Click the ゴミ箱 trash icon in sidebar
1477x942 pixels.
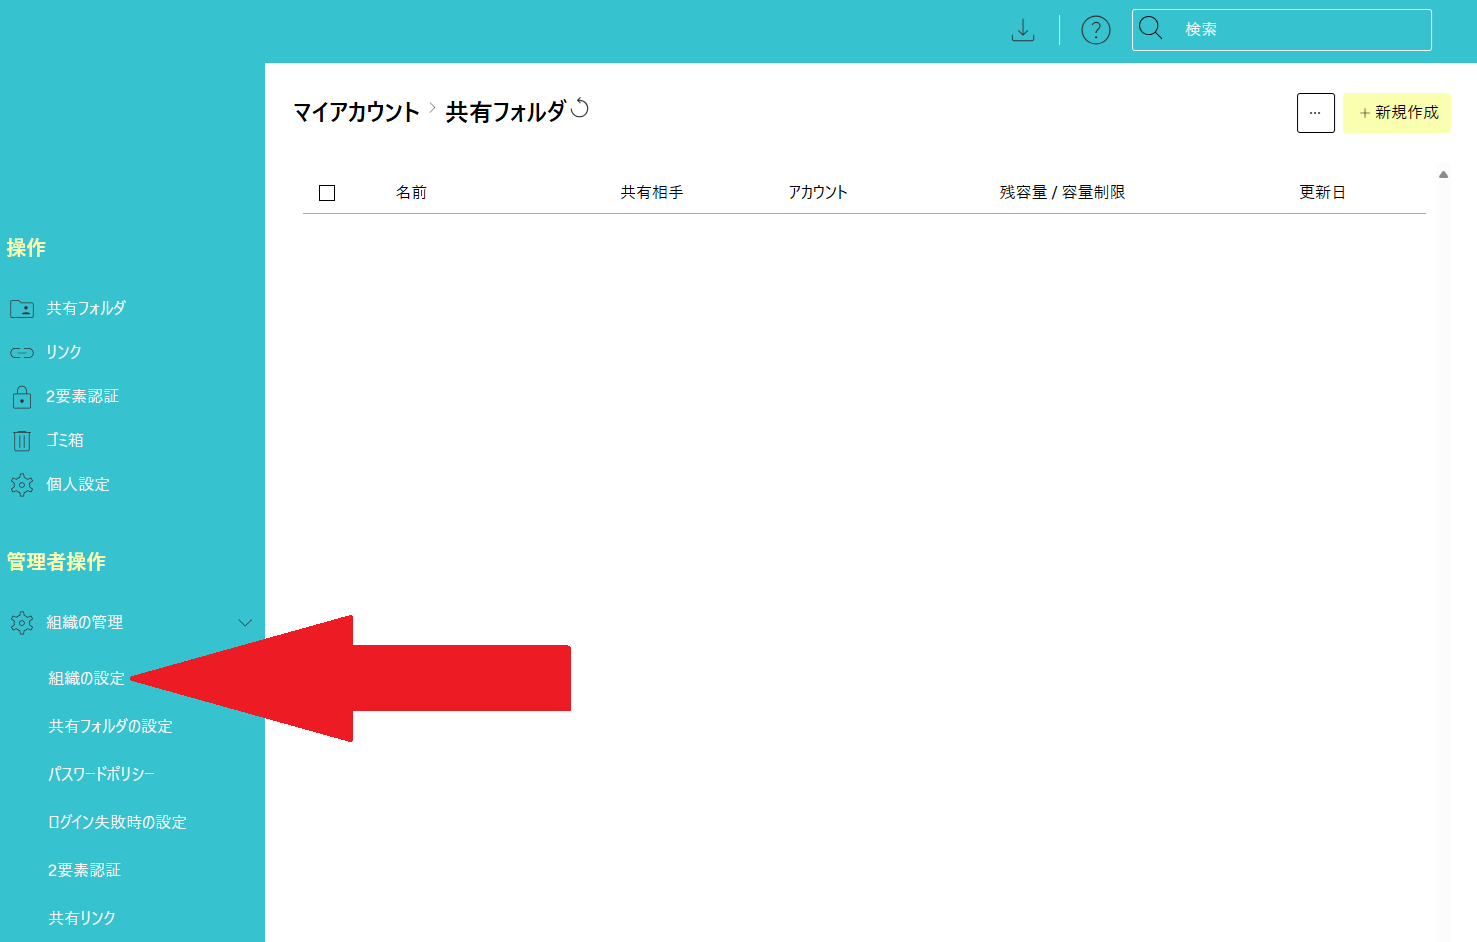pyautogui.click(x=21, y=440)
